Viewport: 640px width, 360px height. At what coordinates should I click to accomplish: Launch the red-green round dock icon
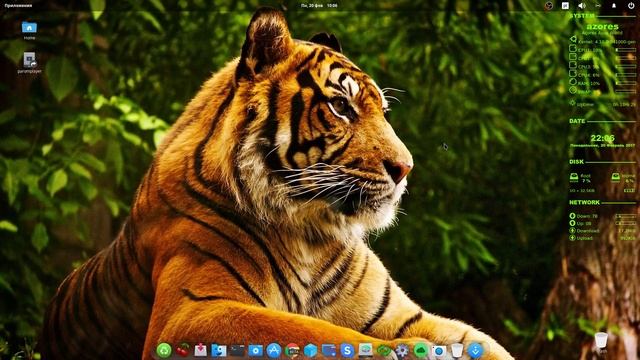click(292, 350)
